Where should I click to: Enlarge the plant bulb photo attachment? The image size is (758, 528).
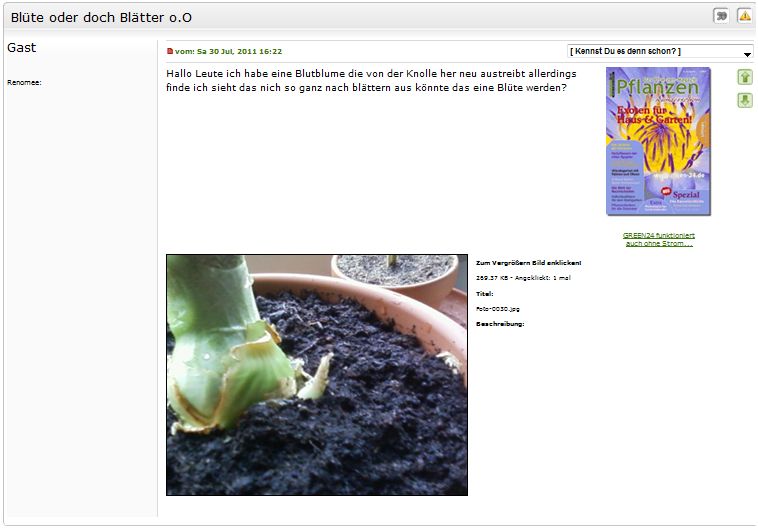(317, 375)
